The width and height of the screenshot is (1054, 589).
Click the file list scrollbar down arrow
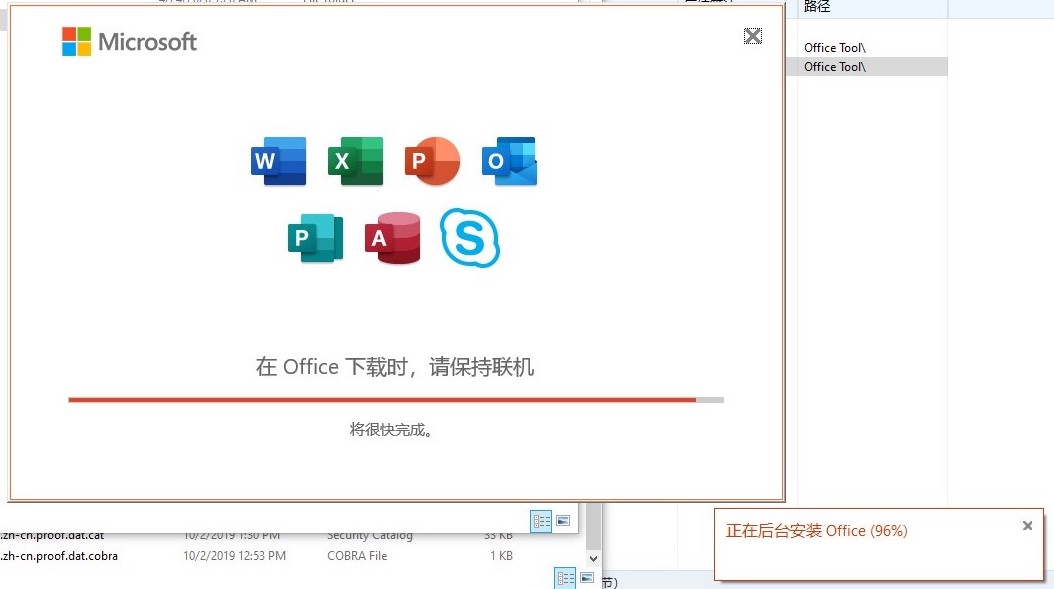click(x=594, y=558)
